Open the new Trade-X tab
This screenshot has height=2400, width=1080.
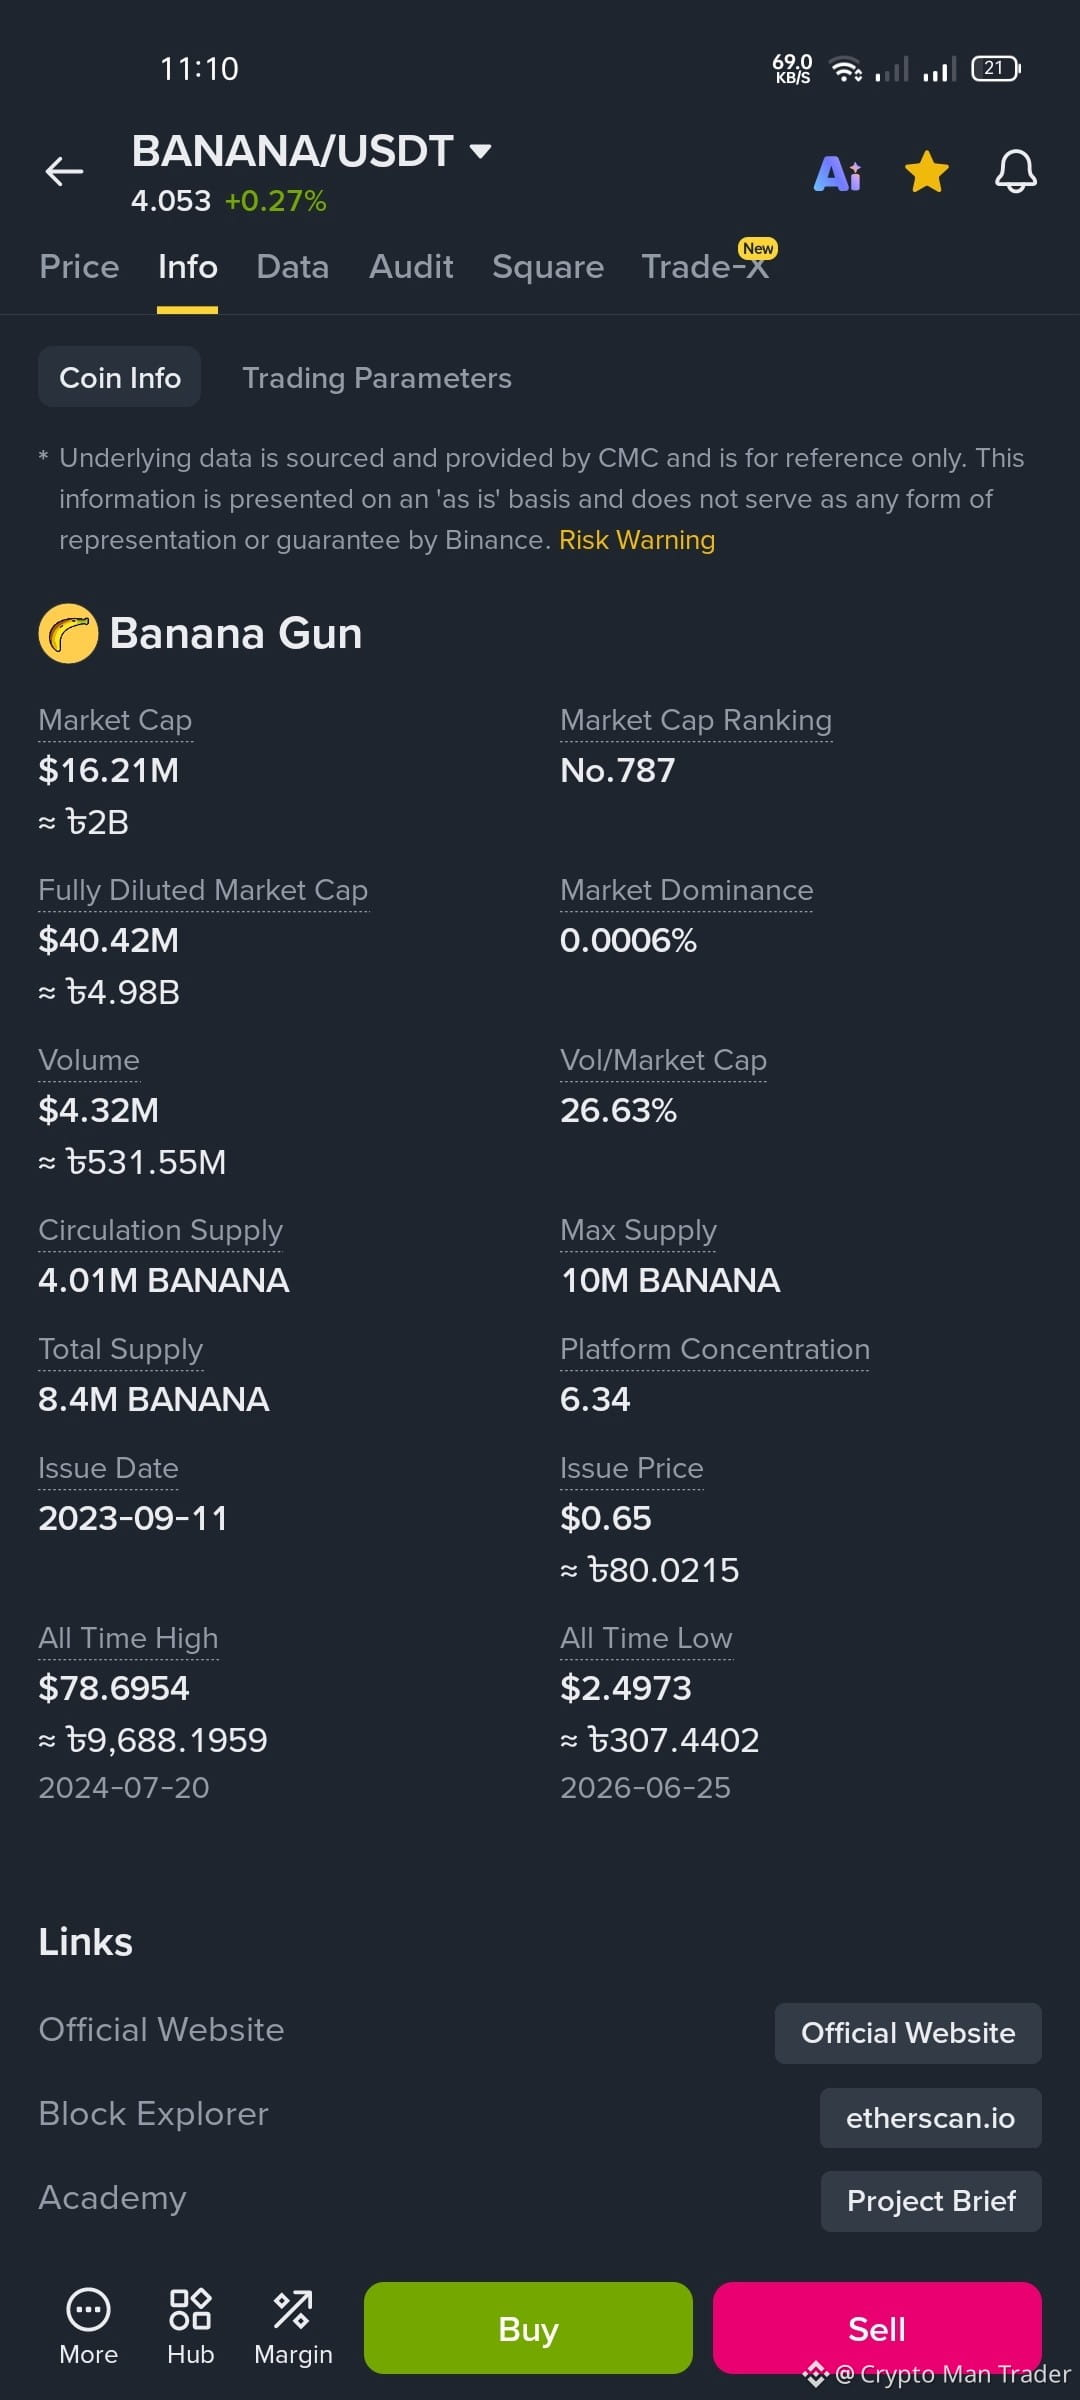coord(706,266)
